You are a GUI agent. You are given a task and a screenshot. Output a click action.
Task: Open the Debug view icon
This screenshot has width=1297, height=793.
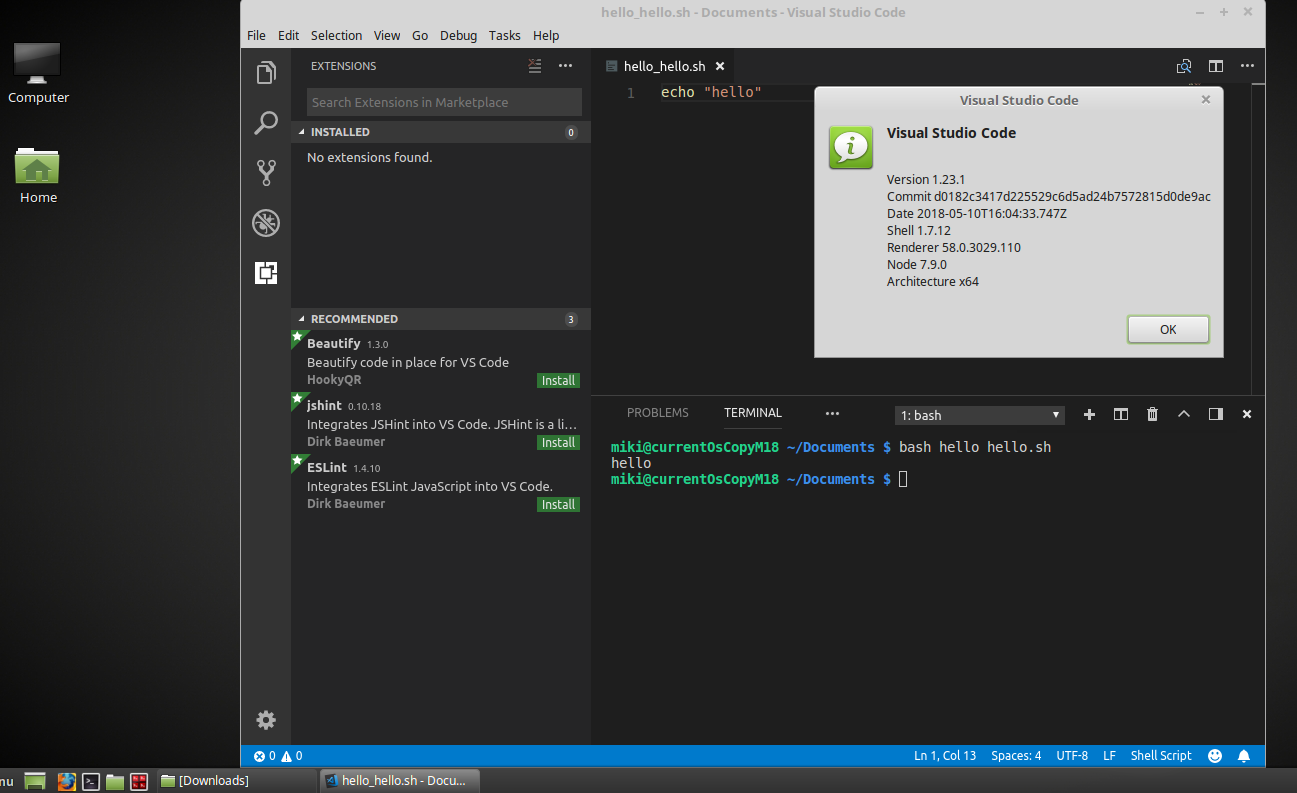(x=266, y=222)
